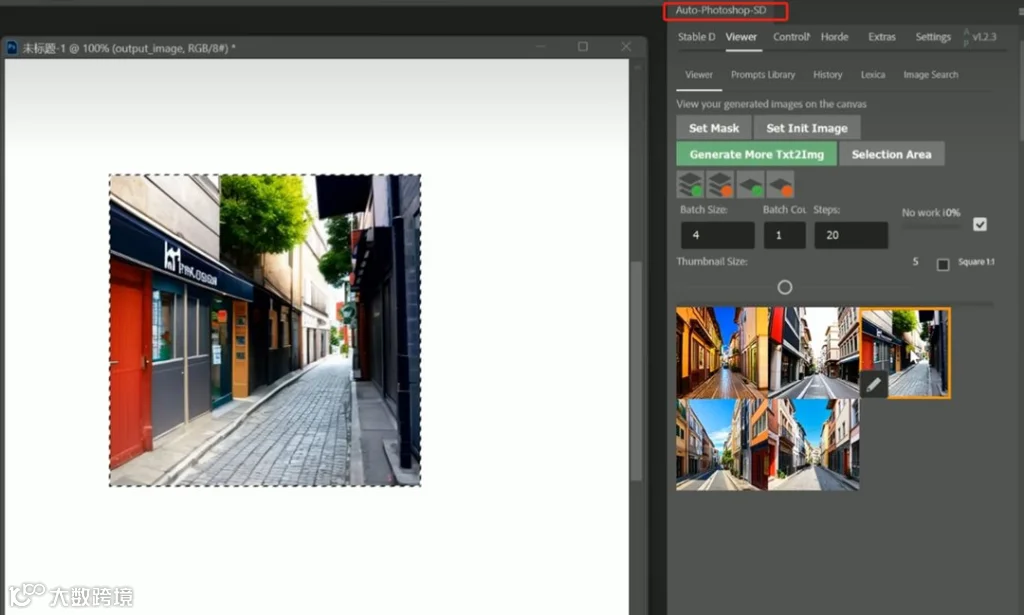Click the v1.2.3 version label
The width and height of the screenshot is (1024, 615).
tap(984, 37)
